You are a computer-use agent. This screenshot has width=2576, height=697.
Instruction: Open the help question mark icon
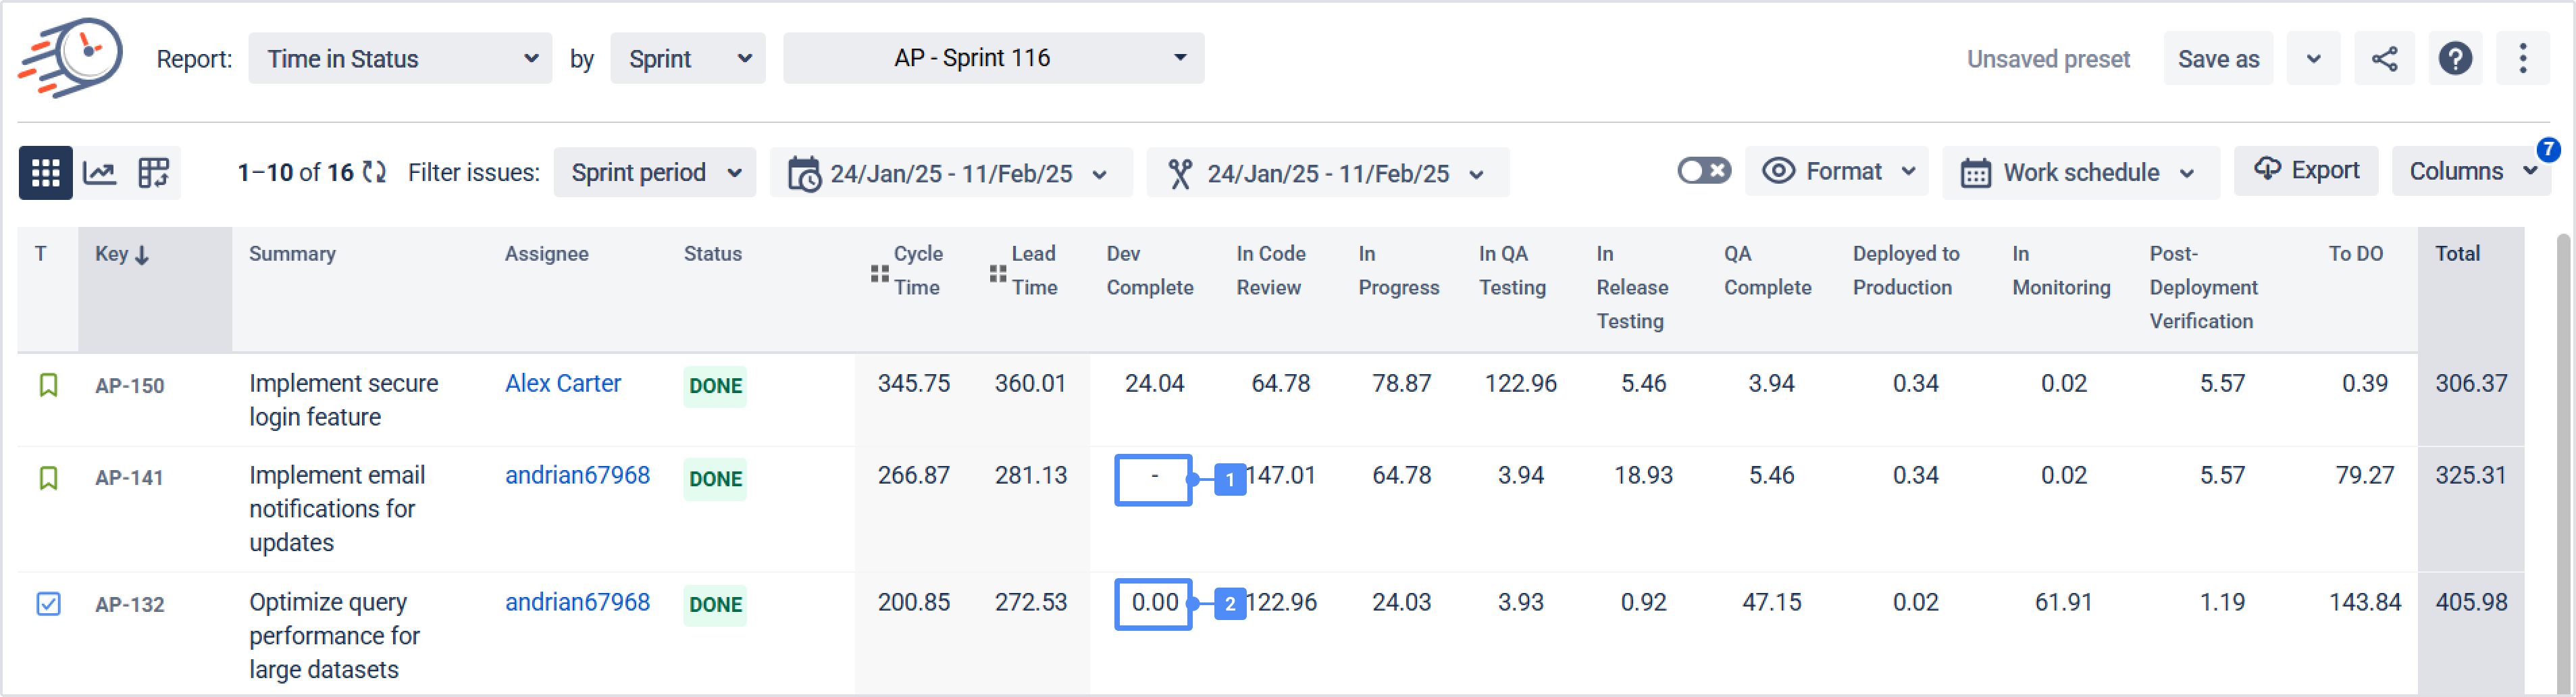pos(2455,59)
